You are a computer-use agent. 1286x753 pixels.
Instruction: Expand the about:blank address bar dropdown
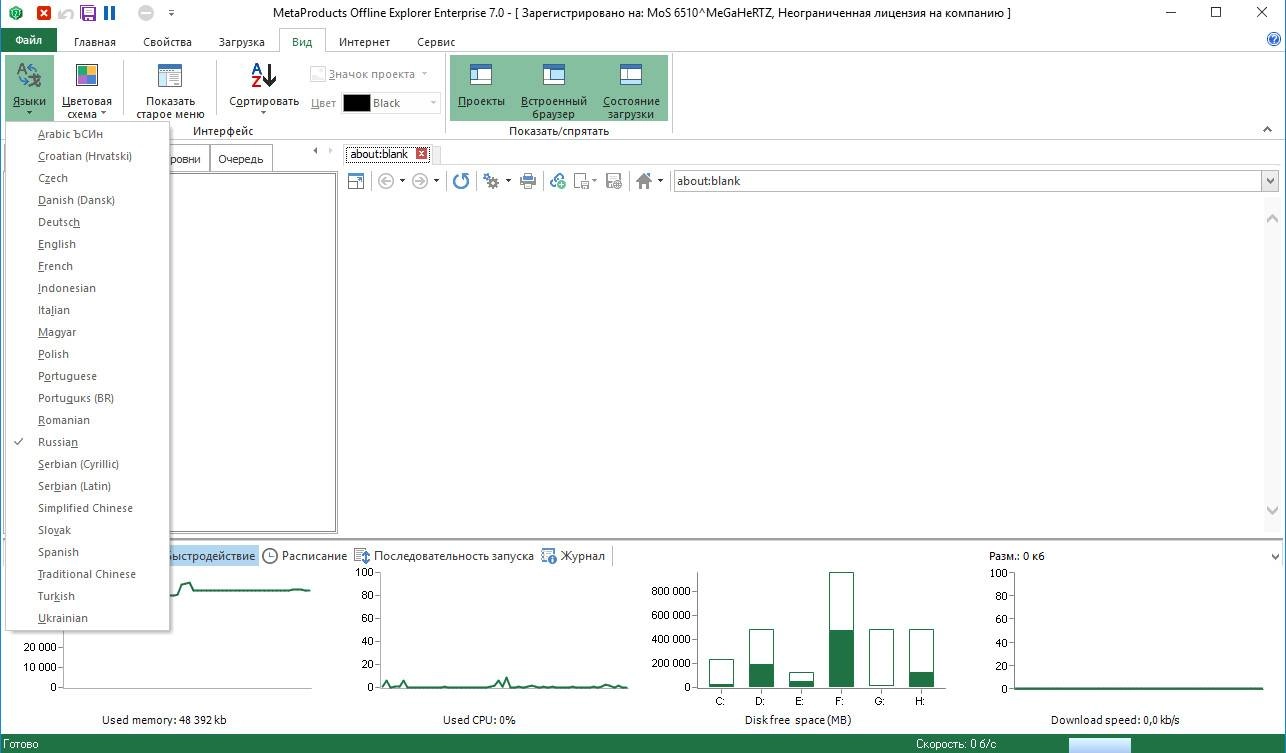pos(1270,181)
